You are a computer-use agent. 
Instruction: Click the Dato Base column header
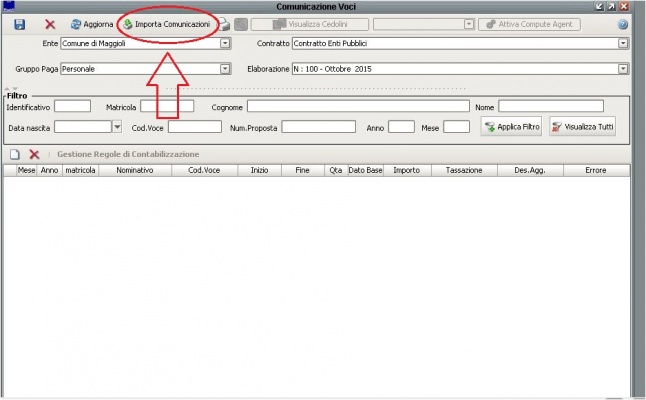365,170
